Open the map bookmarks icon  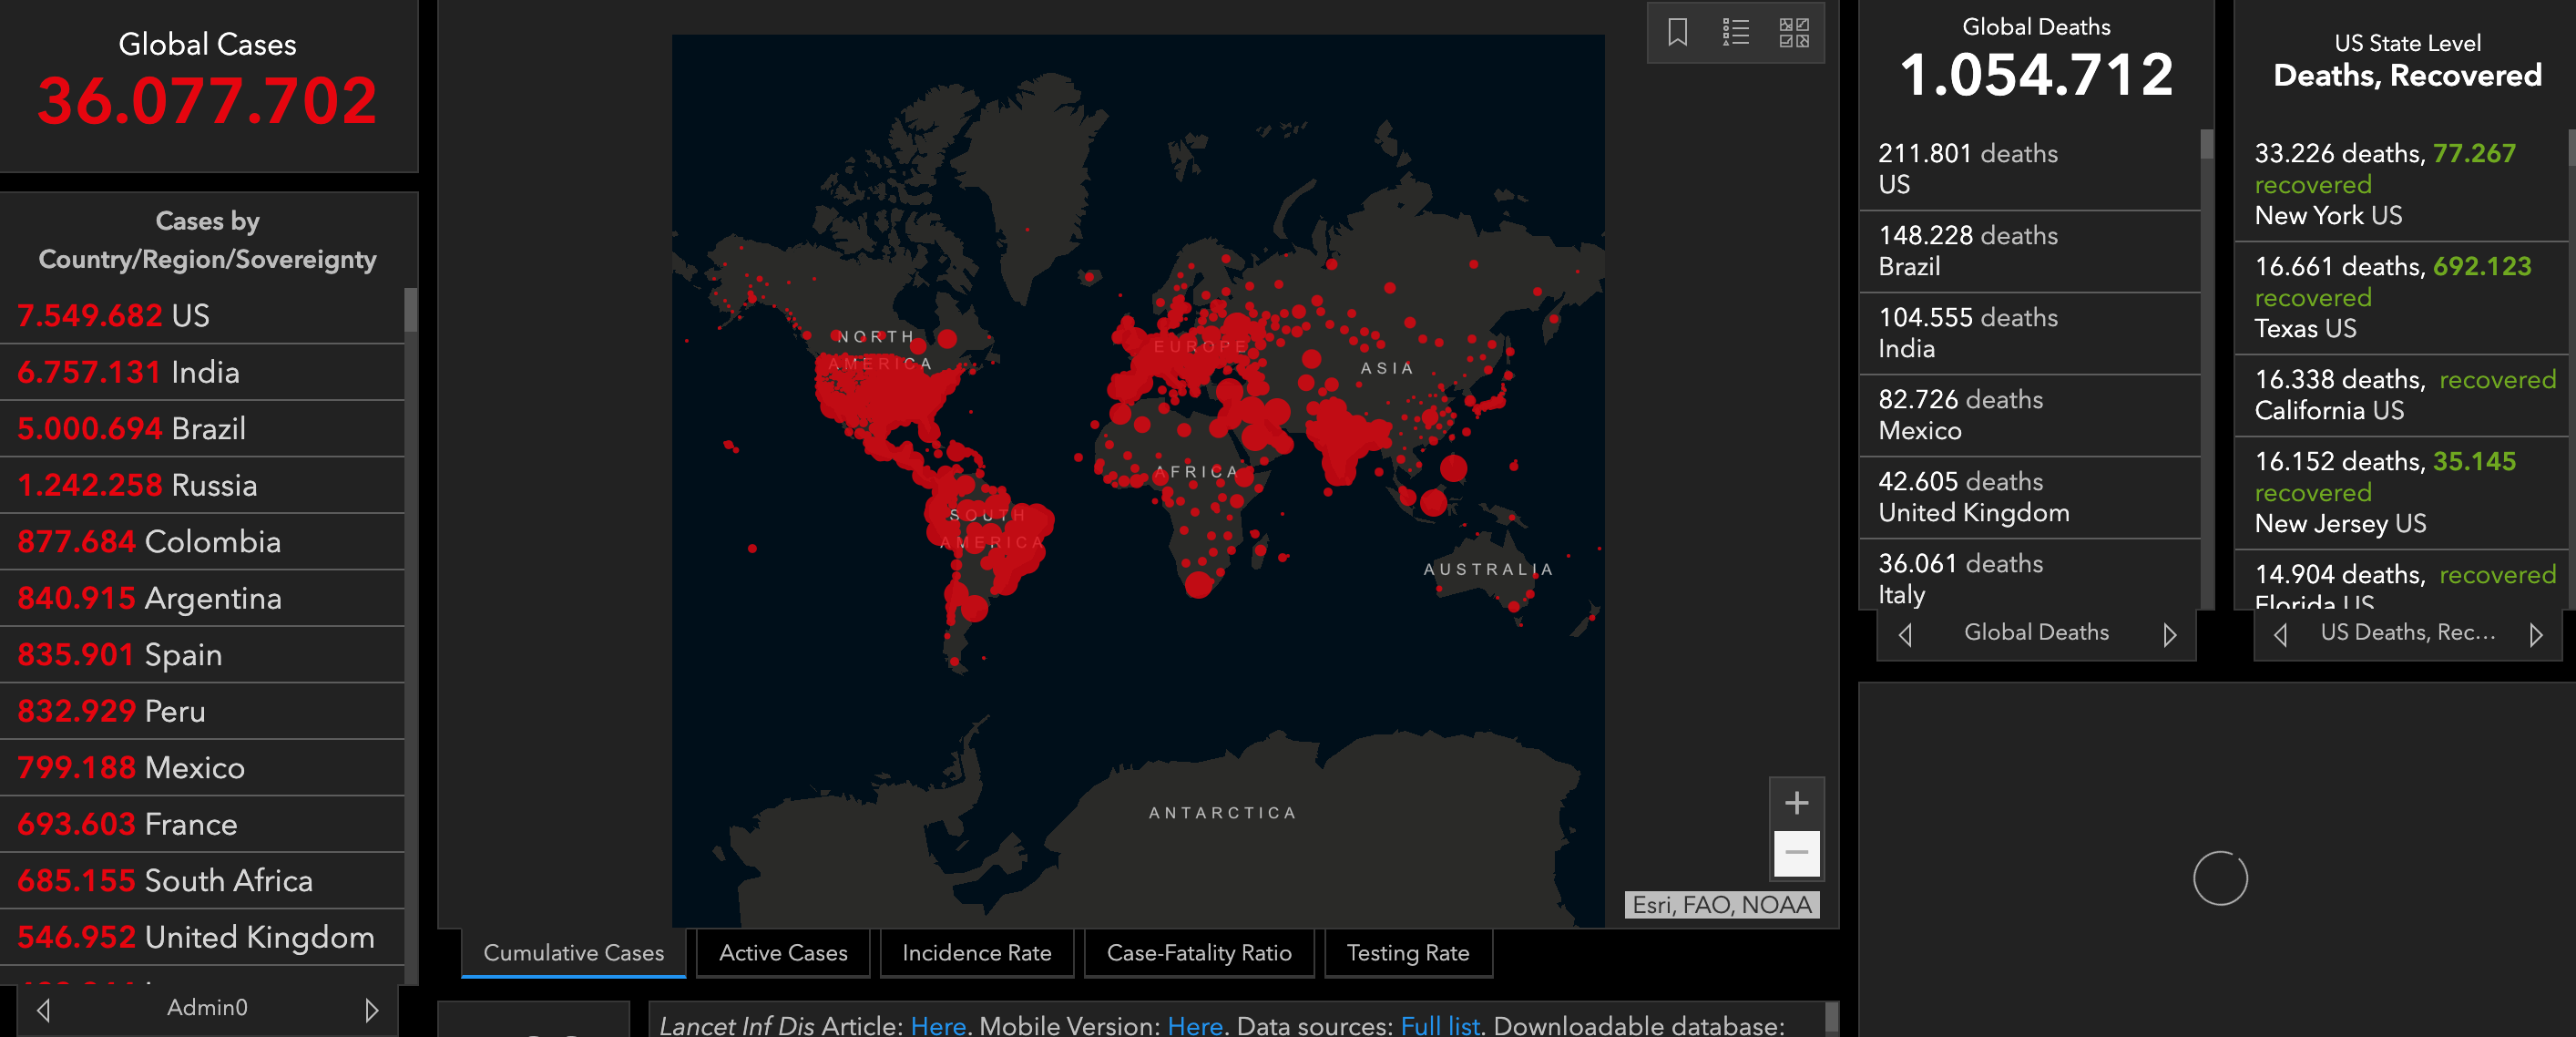click(x=1677, y=32)
